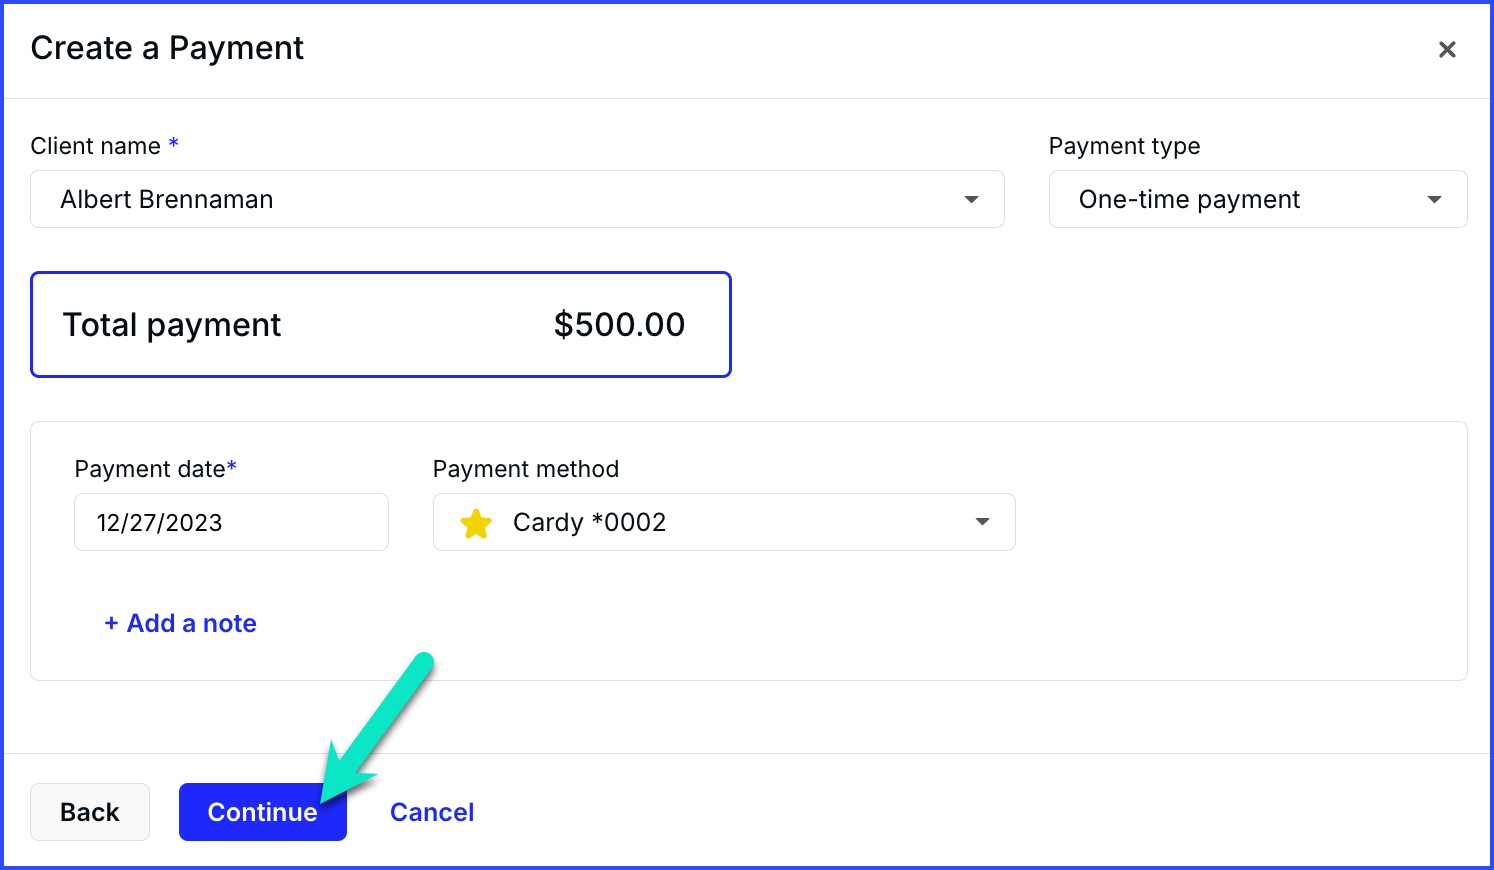Click the Payment method label
The width and height of the screenshot is (1494, 870).
coord(526,469)
